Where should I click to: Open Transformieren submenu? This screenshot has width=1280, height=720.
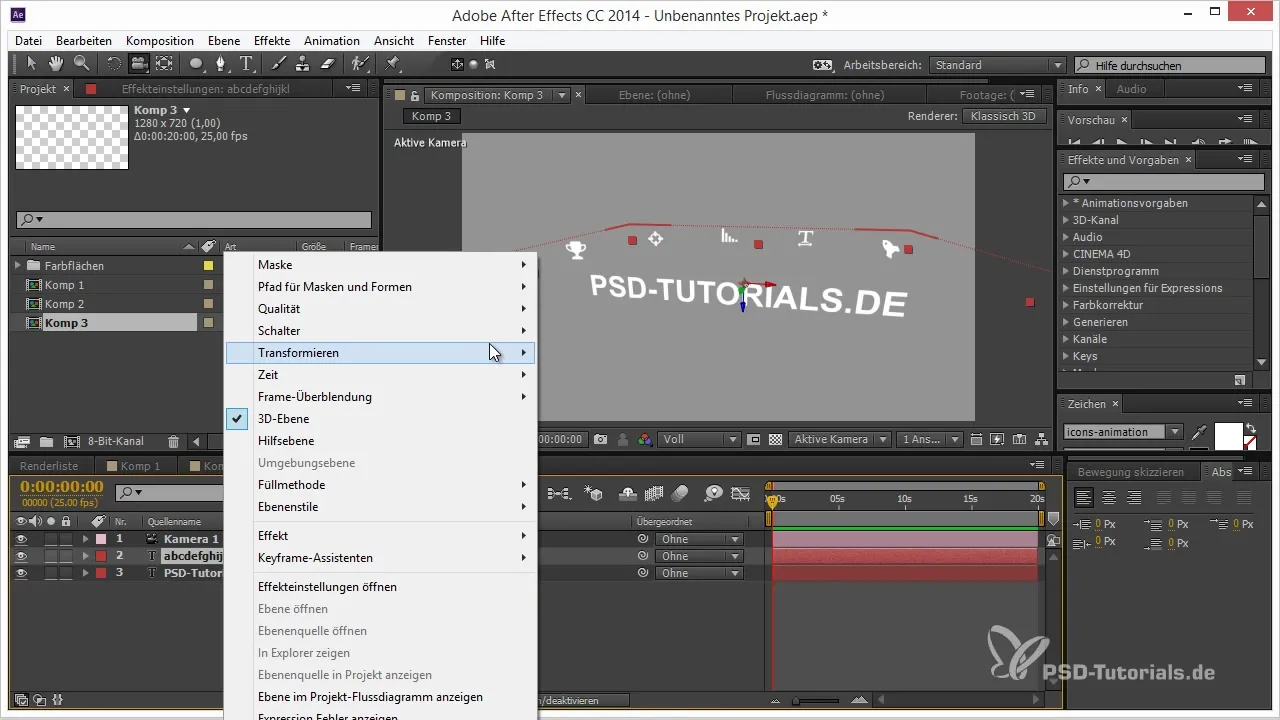(x=380, y=353)
